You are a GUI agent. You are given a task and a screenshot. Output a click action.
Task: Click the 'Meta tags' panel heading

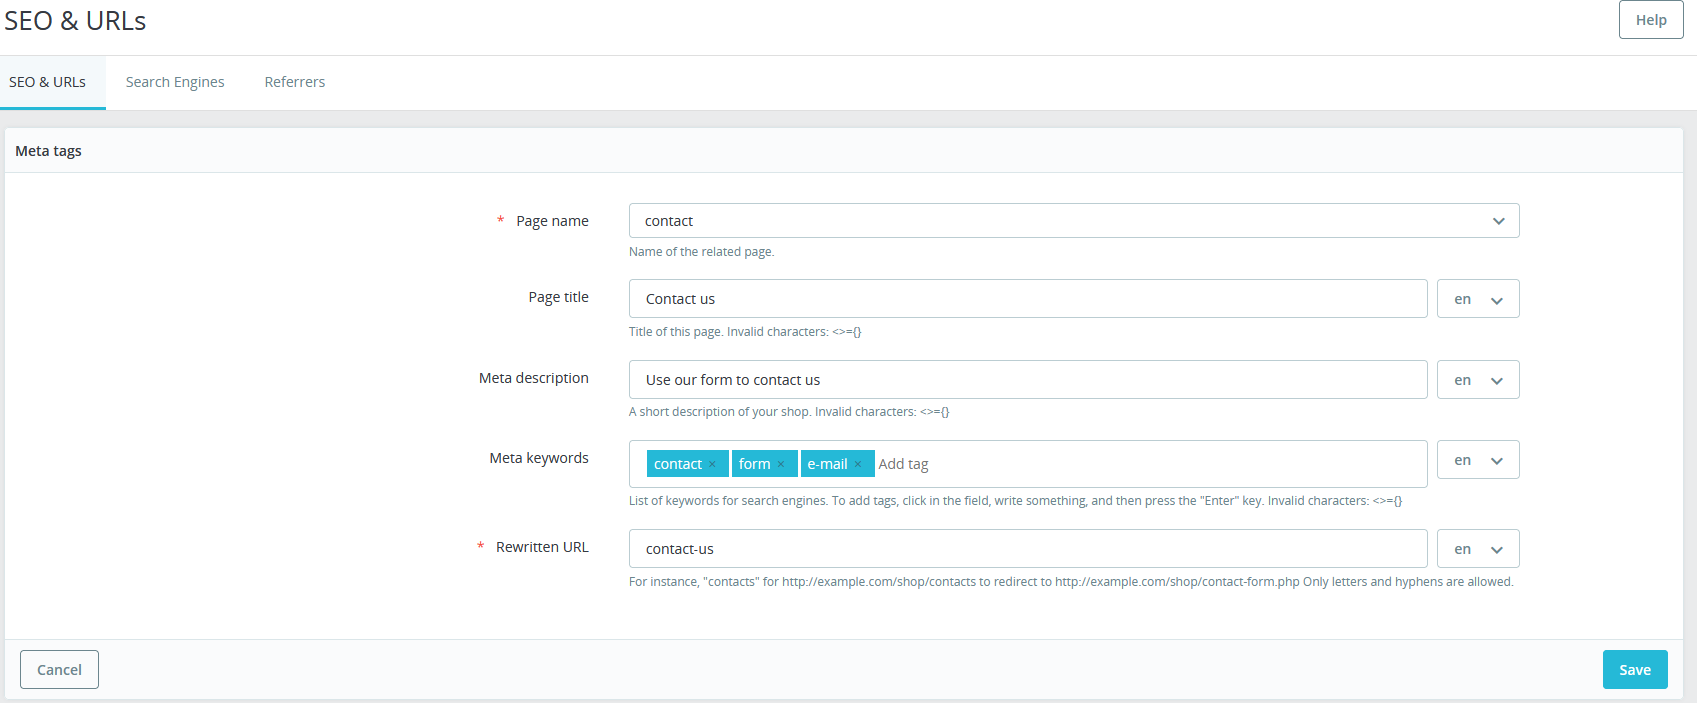point(48,151)
